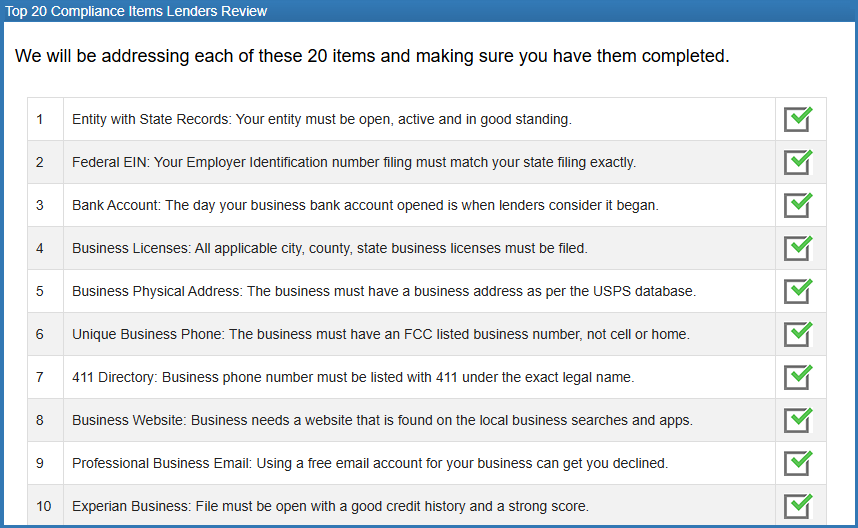Toggle the Professional Business Email checkbox
The width and height of the screenshot is (858, 528).
797,463
